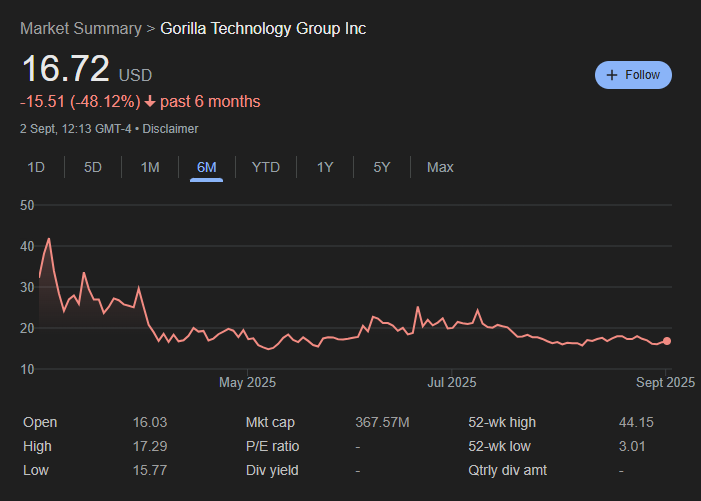Click the -15.51 (-48.12%) change text

point(80,102)
